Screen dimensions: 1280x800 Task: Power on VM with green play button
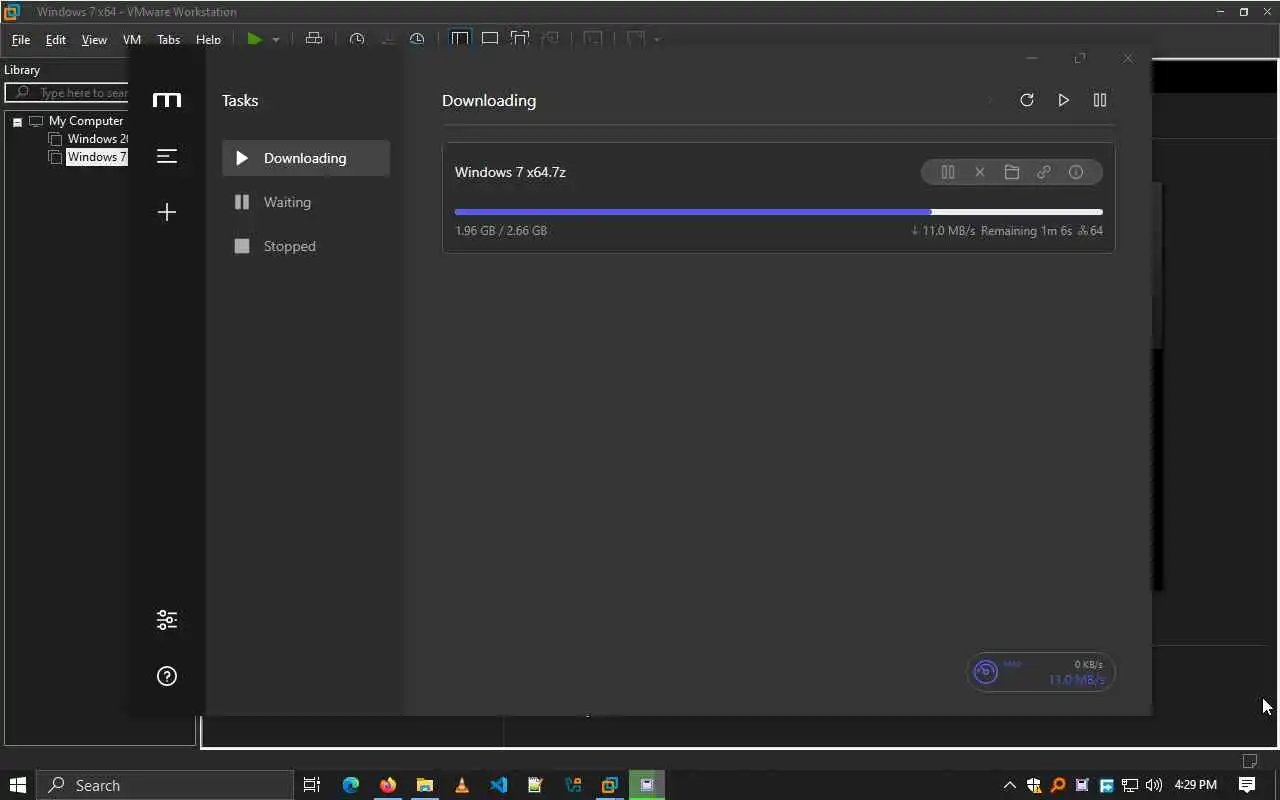pyautogui.click(x=255, y=39)
